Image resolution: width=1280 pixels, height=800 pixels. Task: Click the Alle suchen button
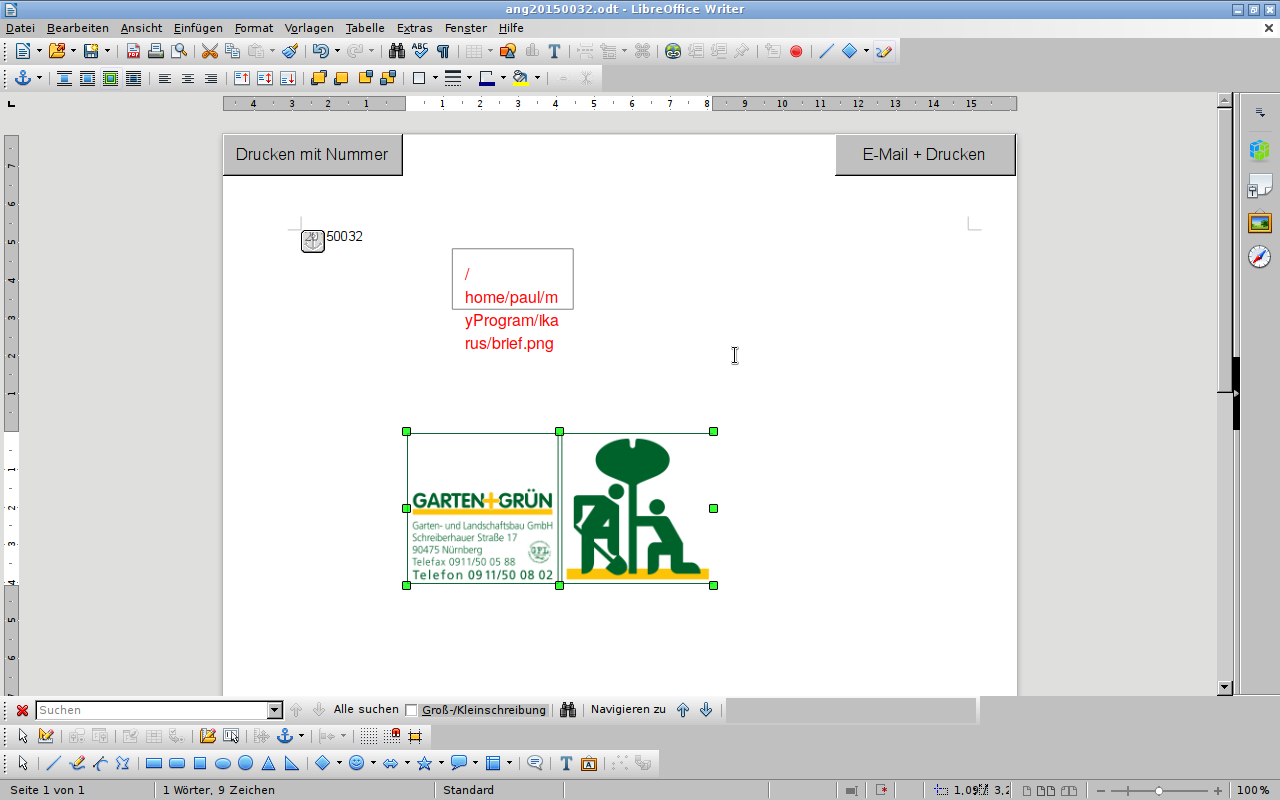[366, 710]
